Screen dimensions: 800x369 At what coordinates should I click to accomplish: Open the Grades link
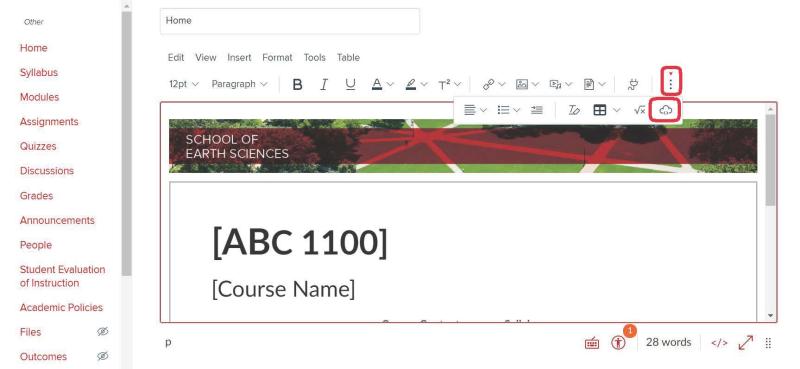36,195
